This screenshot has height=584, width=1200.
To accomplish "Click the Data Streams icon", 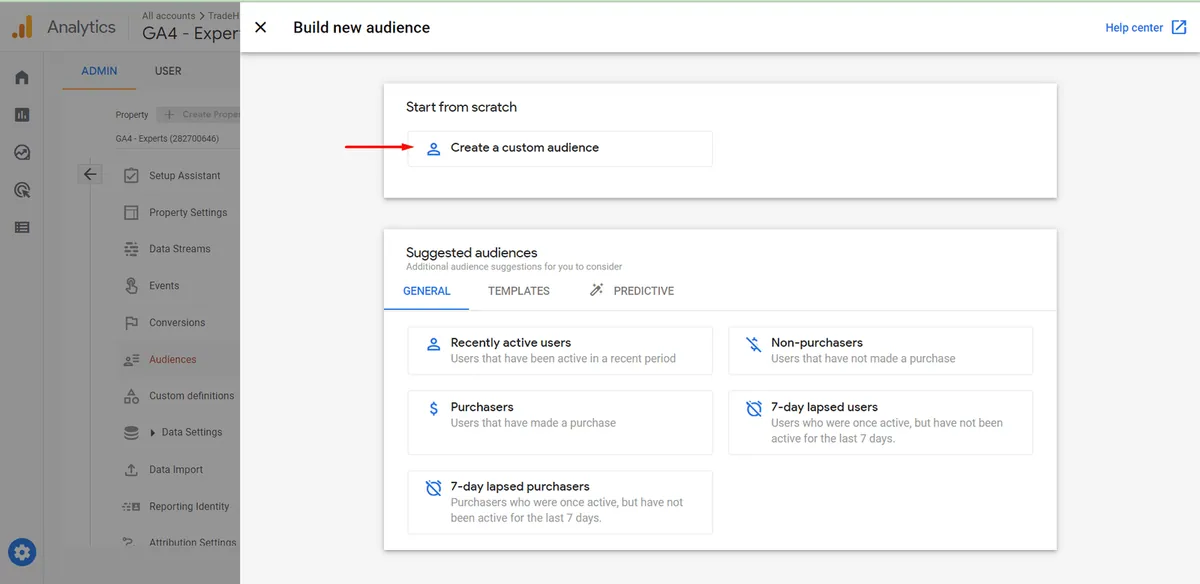I will point(131,249).
